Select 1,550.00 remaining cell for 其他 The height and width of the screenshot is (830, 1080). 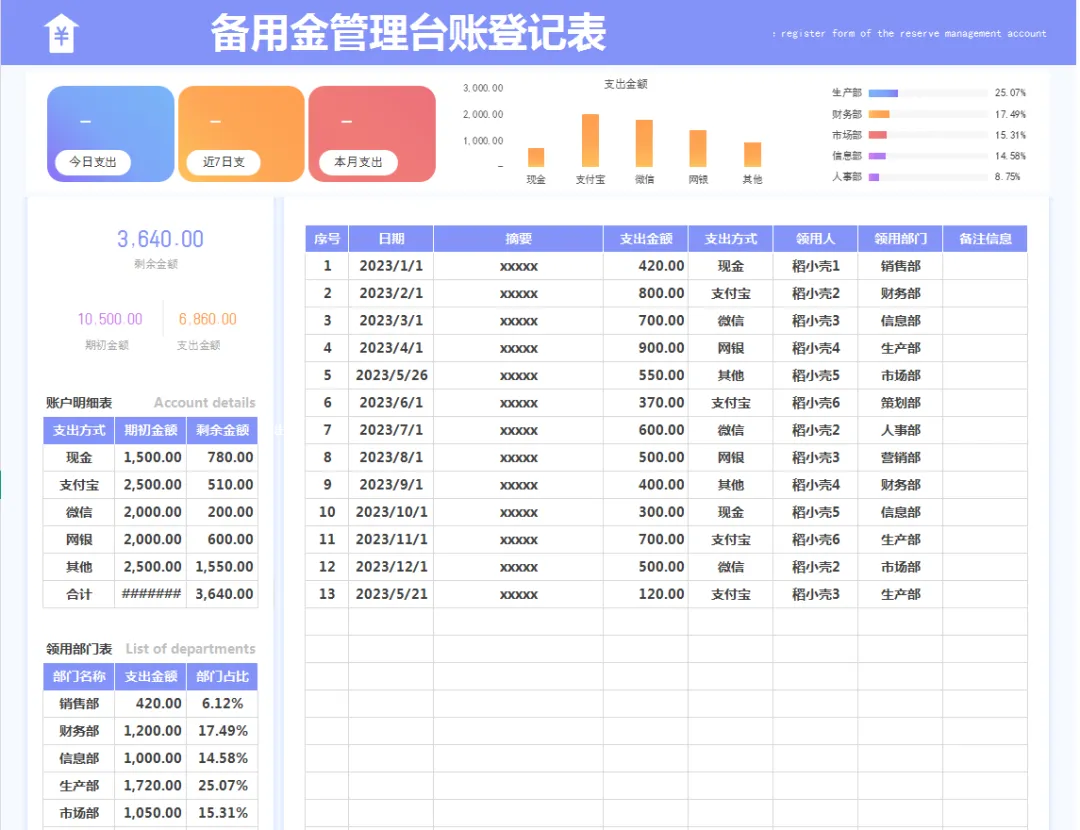(x=222, y=567)
